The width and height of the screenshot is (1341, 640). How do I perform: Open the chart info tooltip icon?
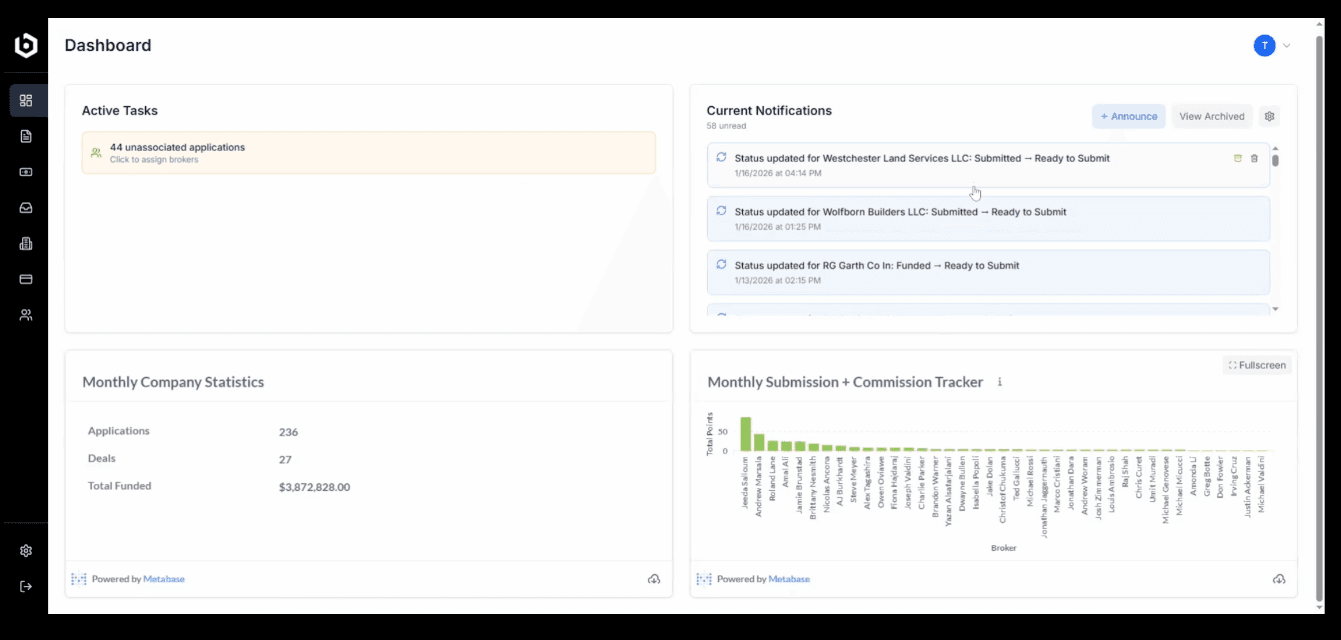(999, 381)
